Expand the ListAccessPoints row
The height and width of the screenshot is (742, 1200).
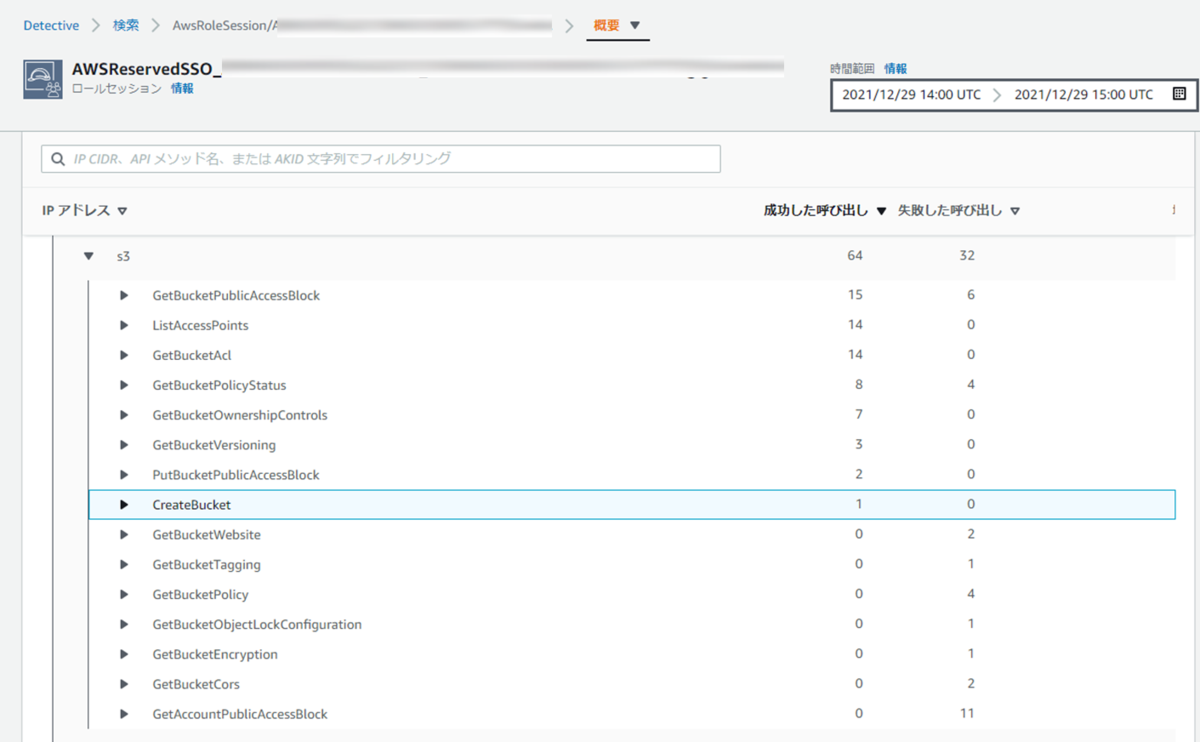124,325
